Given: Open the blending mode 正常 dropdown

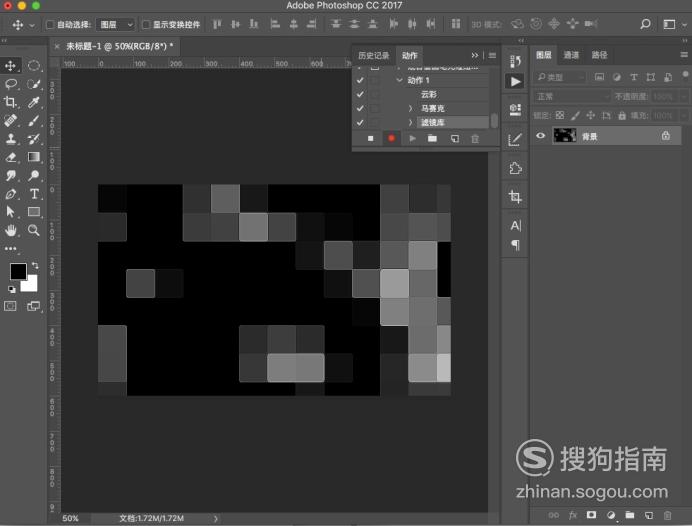Looking at the screenshot, I should (x=572, y=97).
